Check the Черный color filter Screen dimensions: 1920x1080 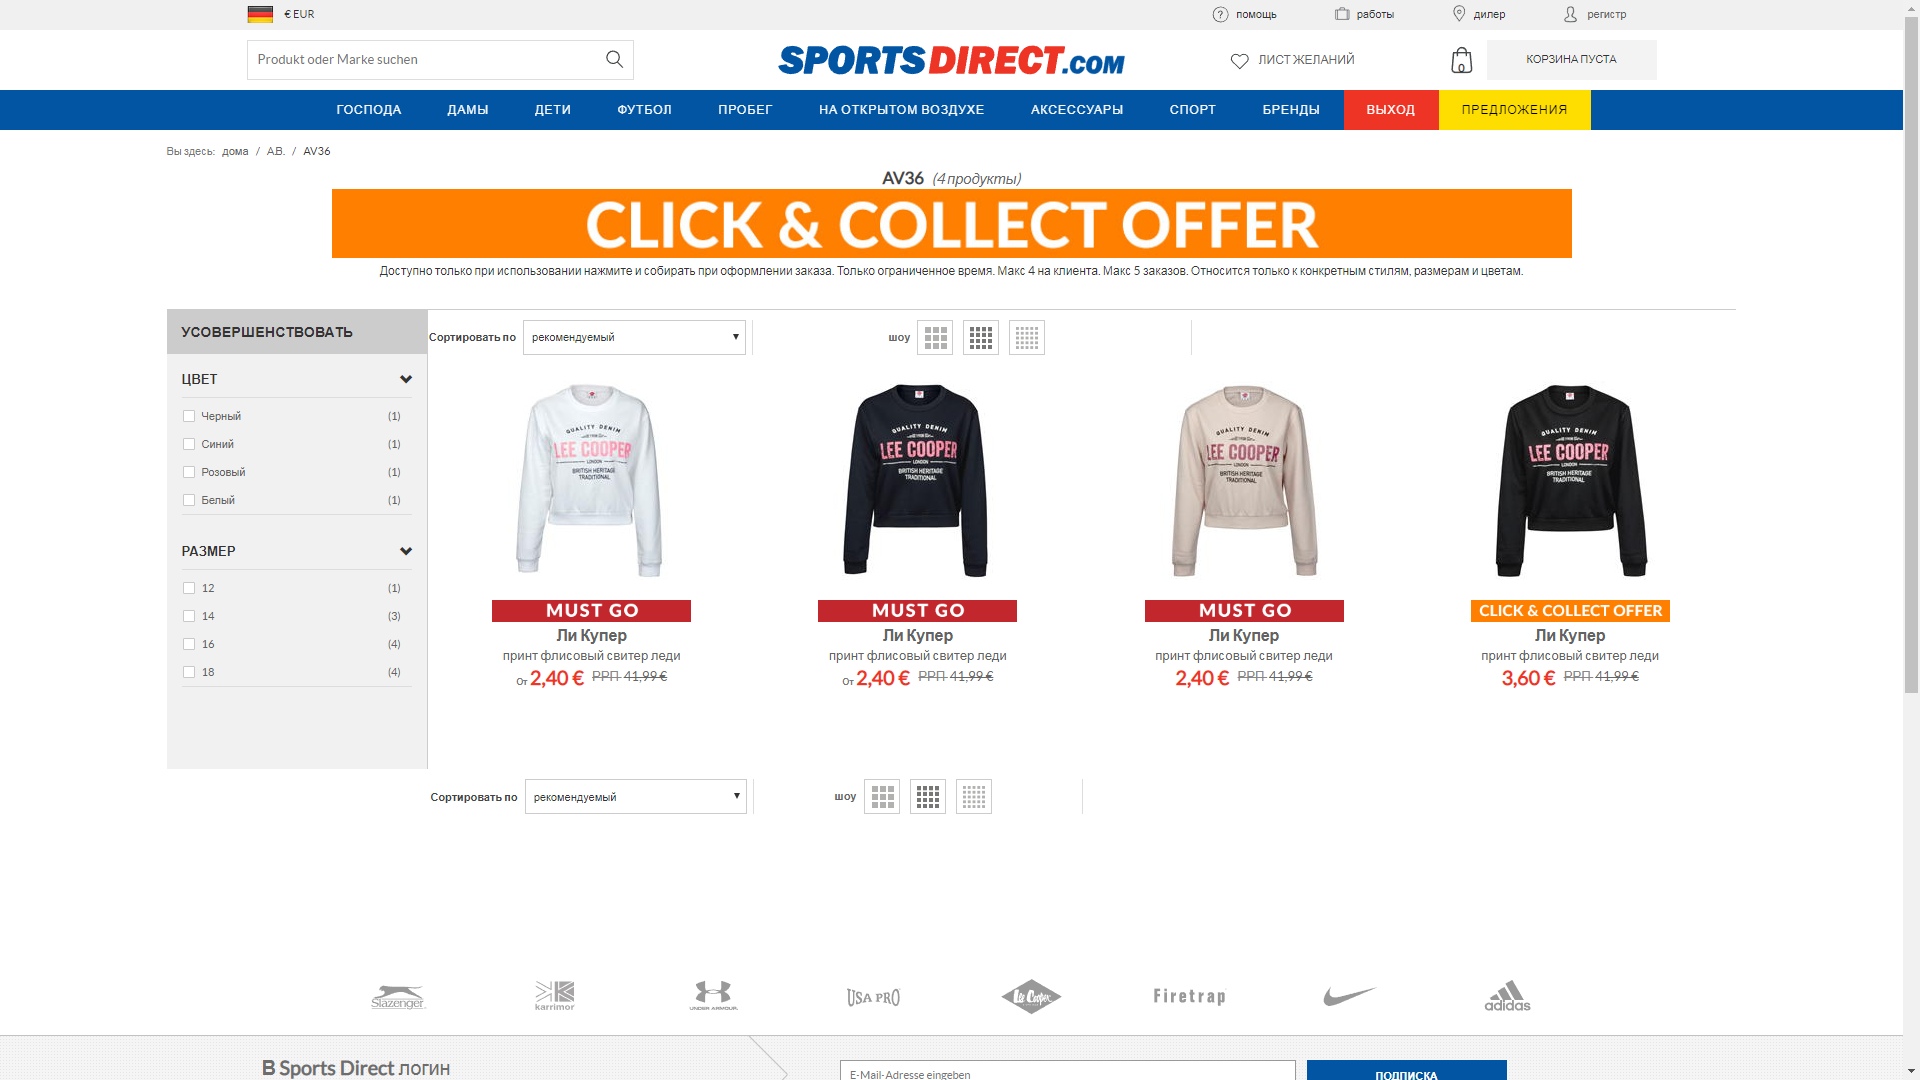[x=188, y=416]
